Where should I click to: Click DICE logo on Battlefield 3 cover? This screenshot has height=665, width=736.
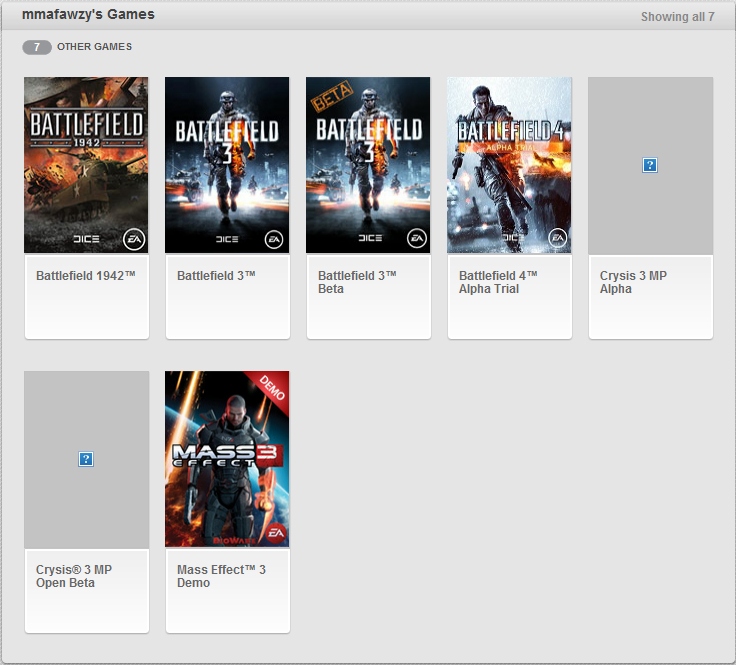pyautogui.click(x=227, y=240)
